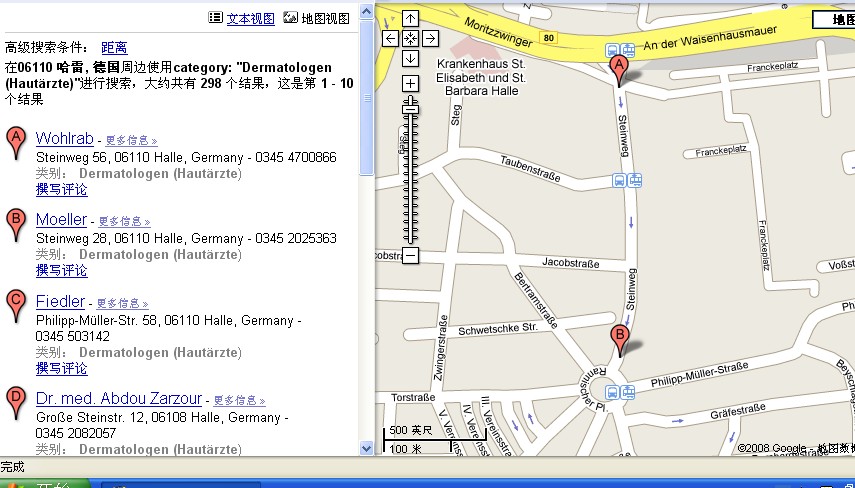Click marker A on the map
The image size is (855, 488).
pos(619,69)
